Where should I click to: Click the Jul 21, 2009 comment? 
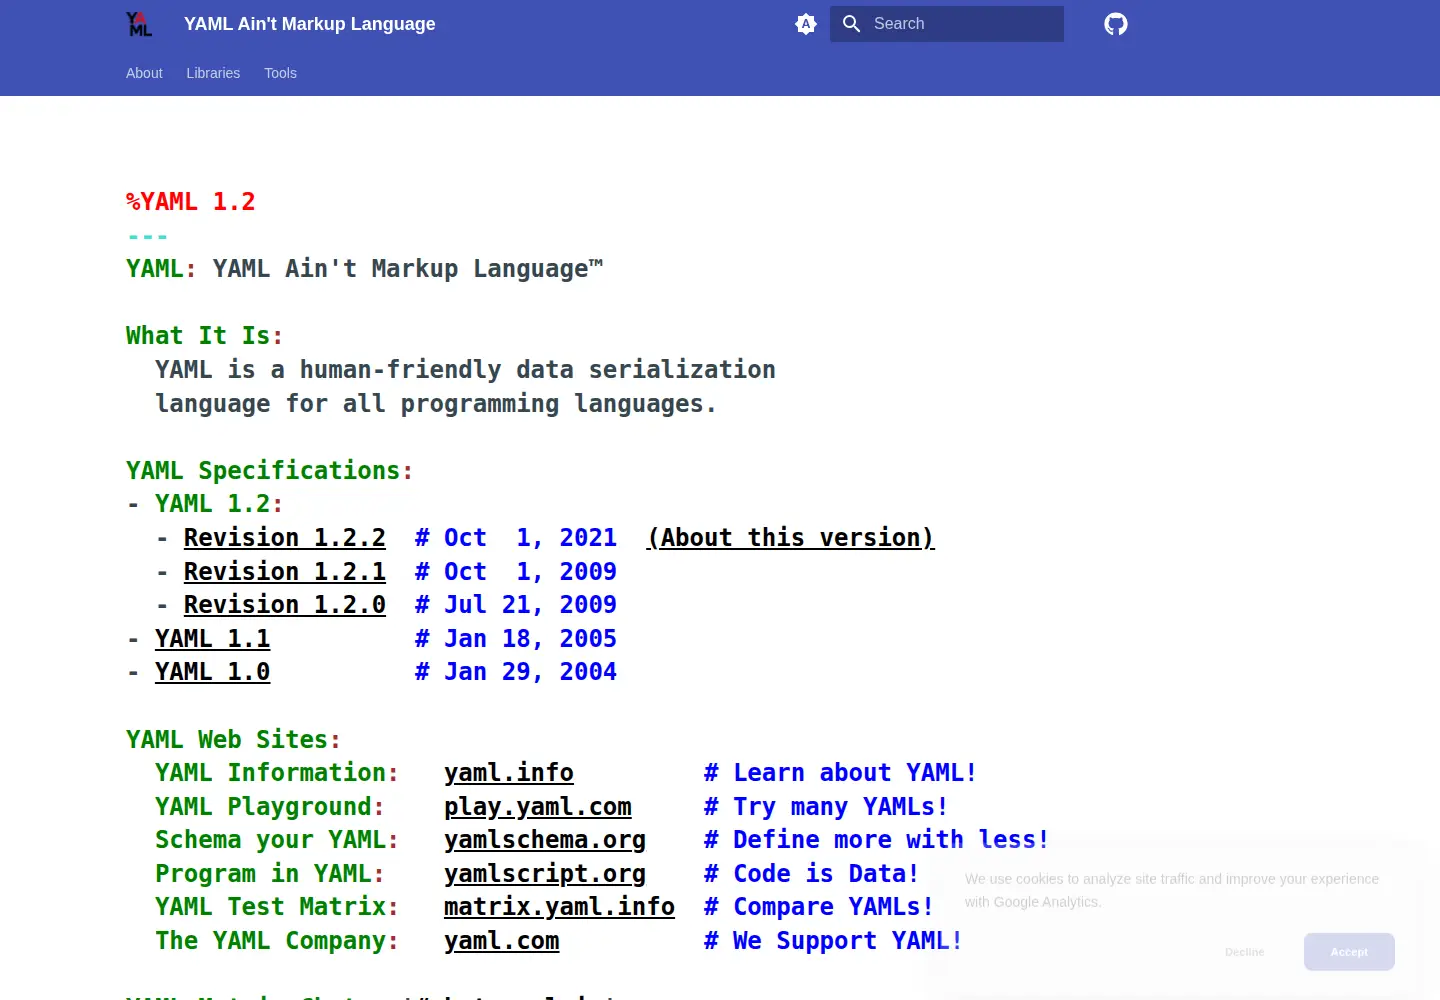point(516,605)
